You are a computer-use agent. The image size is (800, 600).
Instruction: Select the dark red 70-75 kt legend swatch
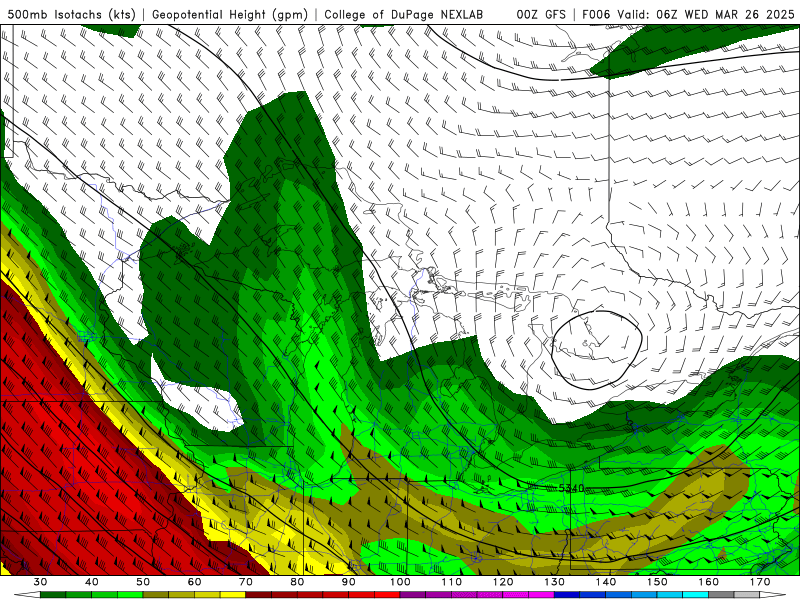tap(259, 595)
